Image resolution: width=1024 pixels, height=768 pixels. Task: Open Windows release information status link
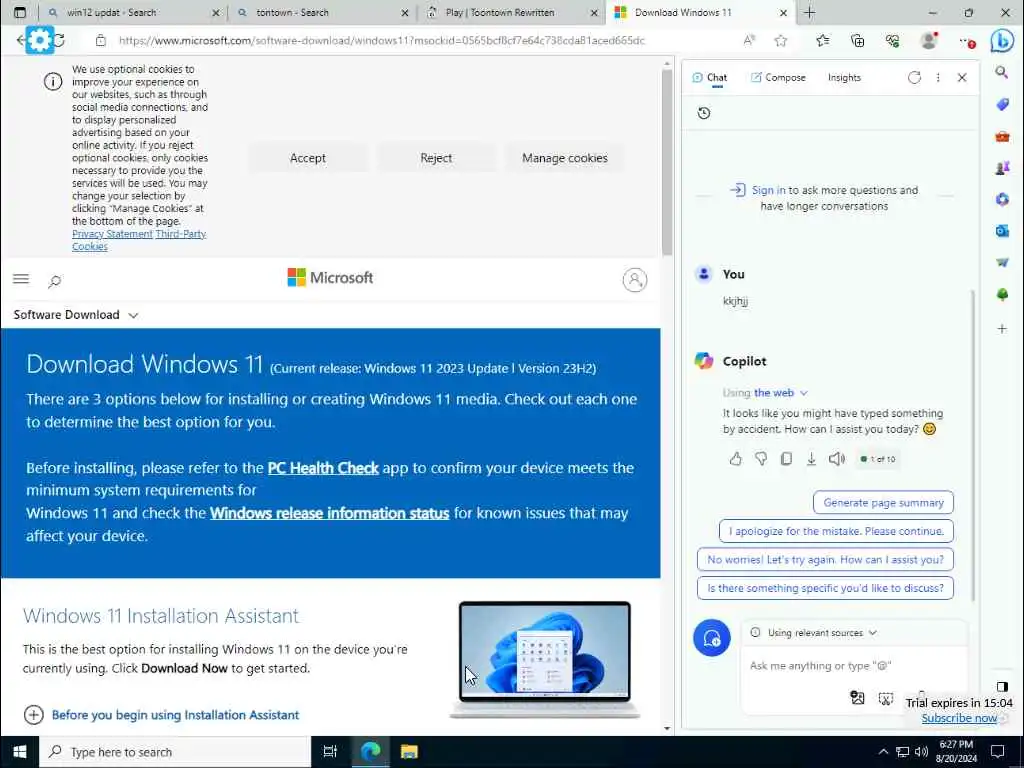(x=330, y=513)
